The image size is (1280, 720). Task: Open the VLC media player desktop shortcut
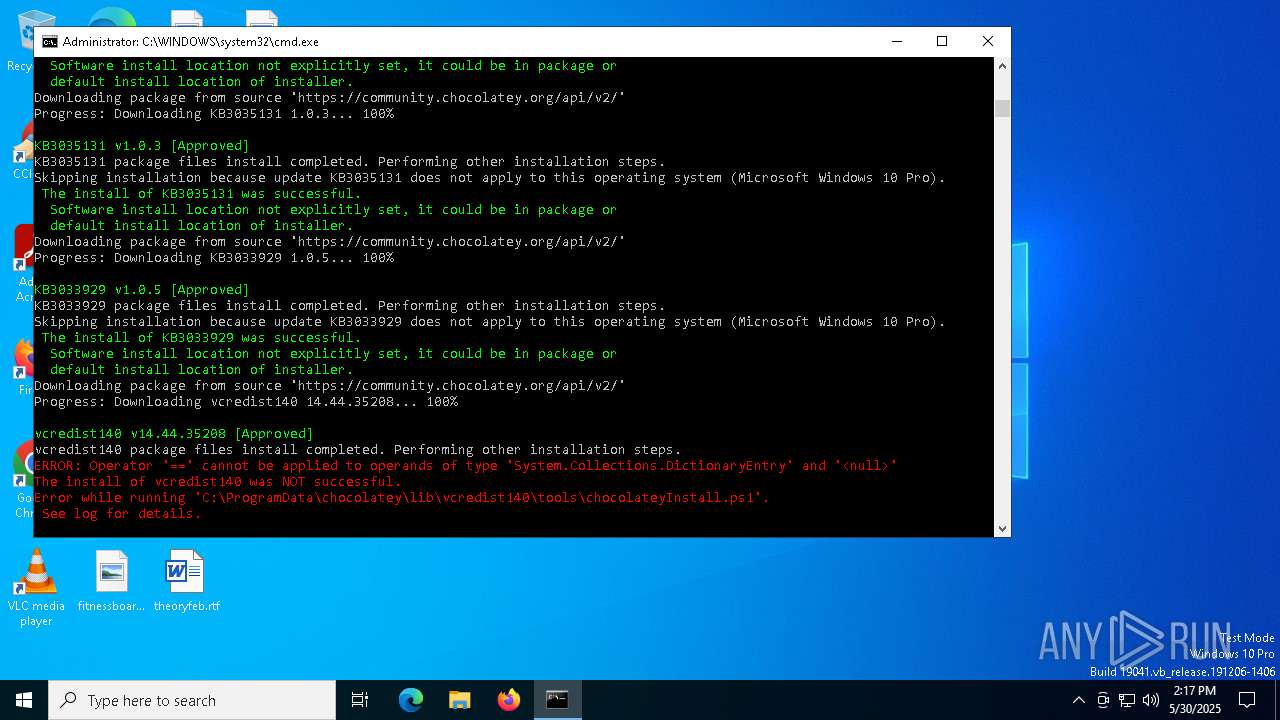[36, 588]
